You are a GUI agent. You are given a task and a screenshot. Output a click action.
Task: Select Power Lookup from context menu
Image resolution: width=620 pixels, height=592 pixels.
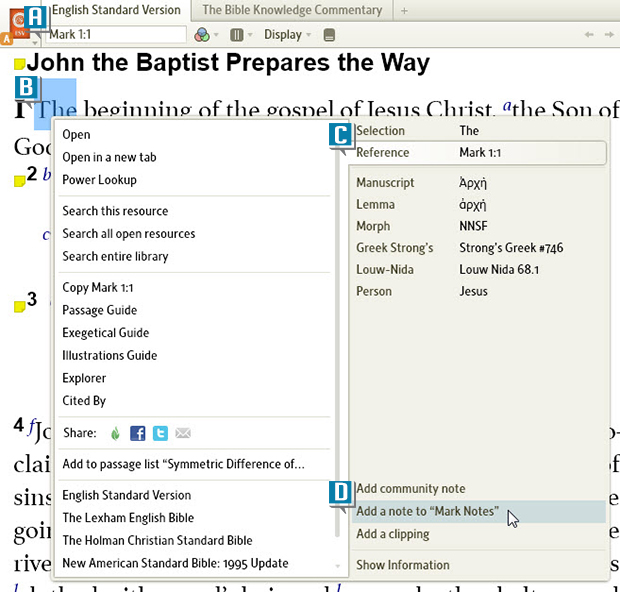(x=99, y=180)
